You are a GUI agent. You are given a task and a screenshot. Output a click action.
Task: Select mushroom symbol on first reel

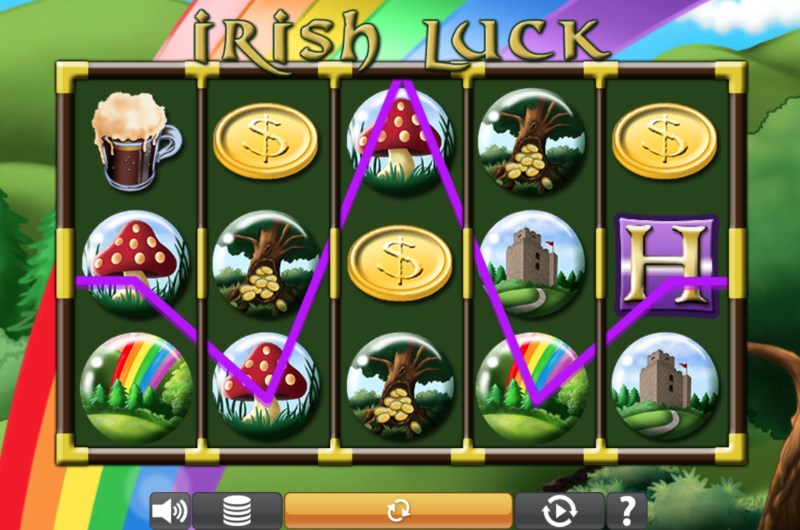[x=135, y=264]
